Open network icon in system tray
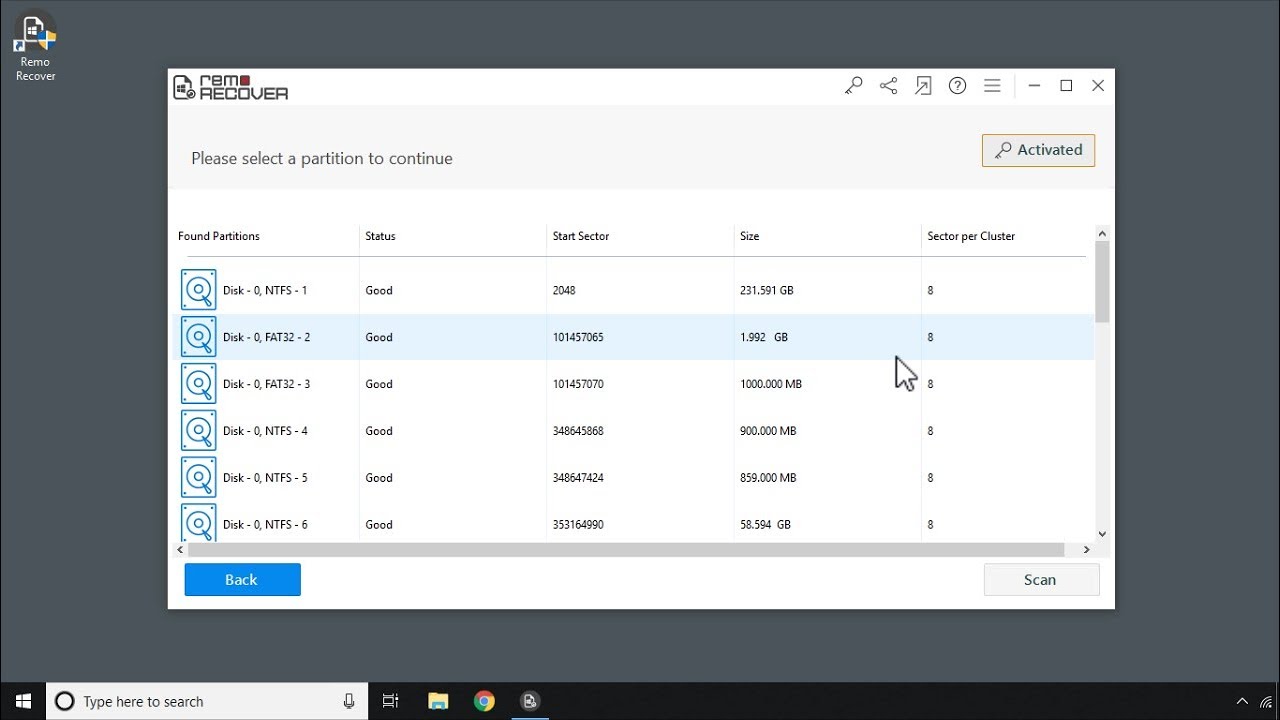 (x=1266, y=701)
